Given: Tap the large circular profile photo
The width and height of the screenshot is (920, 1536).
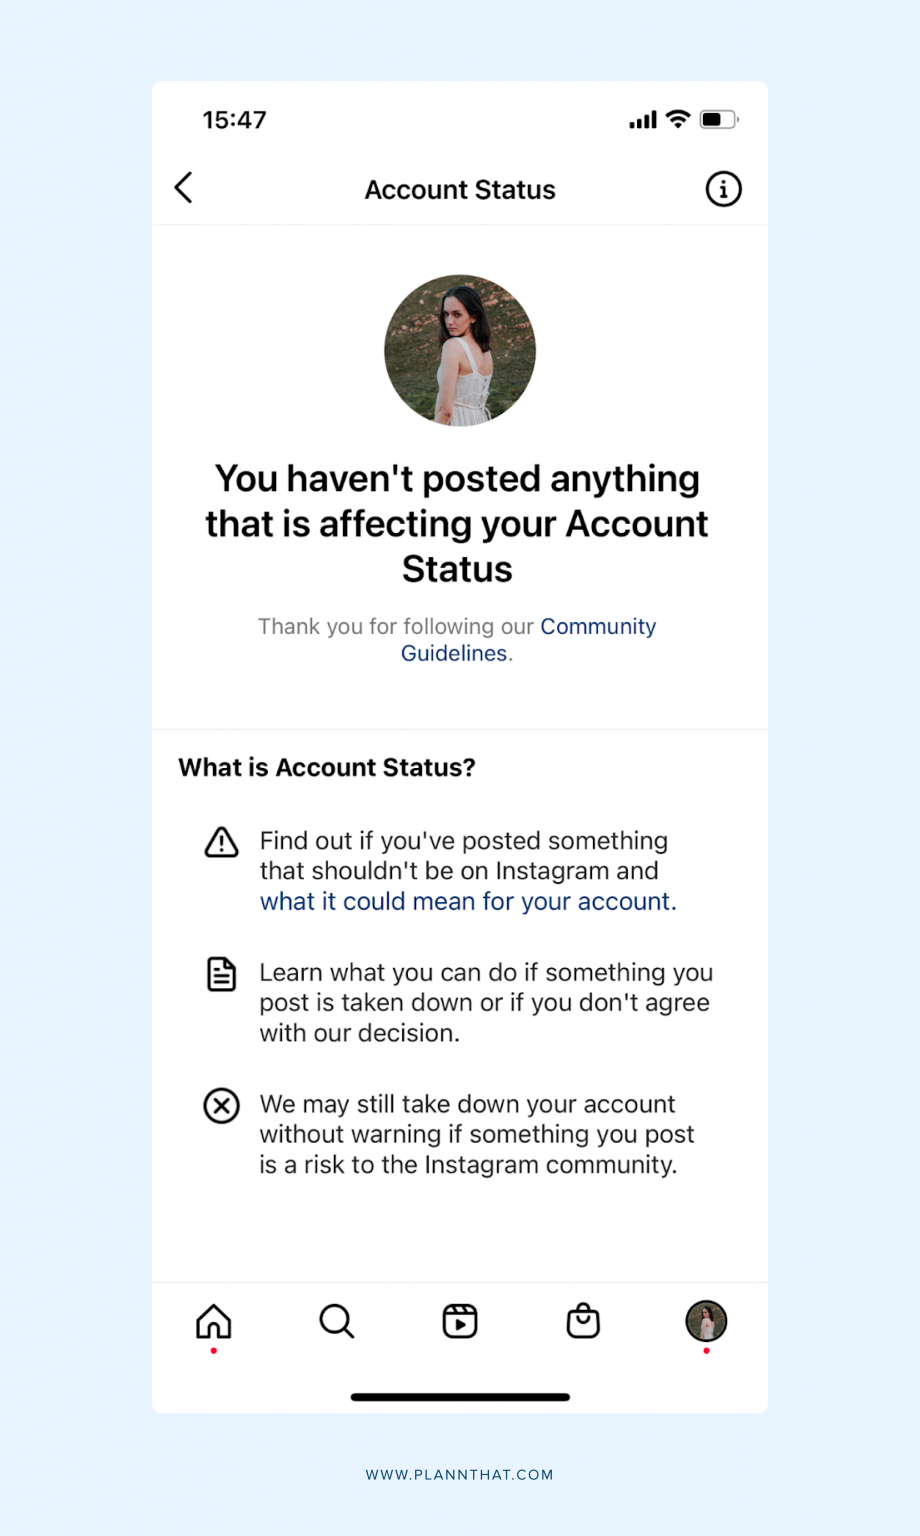Looking at the screenshot, I should pyautogui.click(x=459, y=350).
